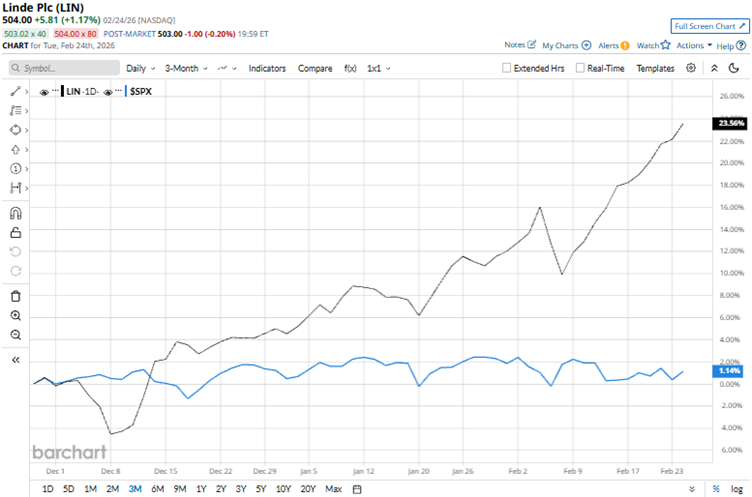This screenshot has width=752, height=497.
Task: Toggle log scale mode
Action: point(737,489)
